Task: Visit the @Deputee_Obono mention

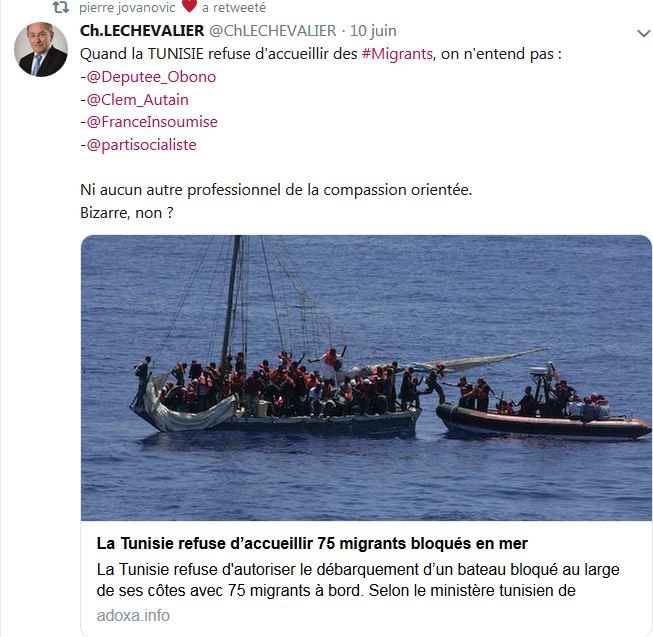Action: tap(151, 77)
